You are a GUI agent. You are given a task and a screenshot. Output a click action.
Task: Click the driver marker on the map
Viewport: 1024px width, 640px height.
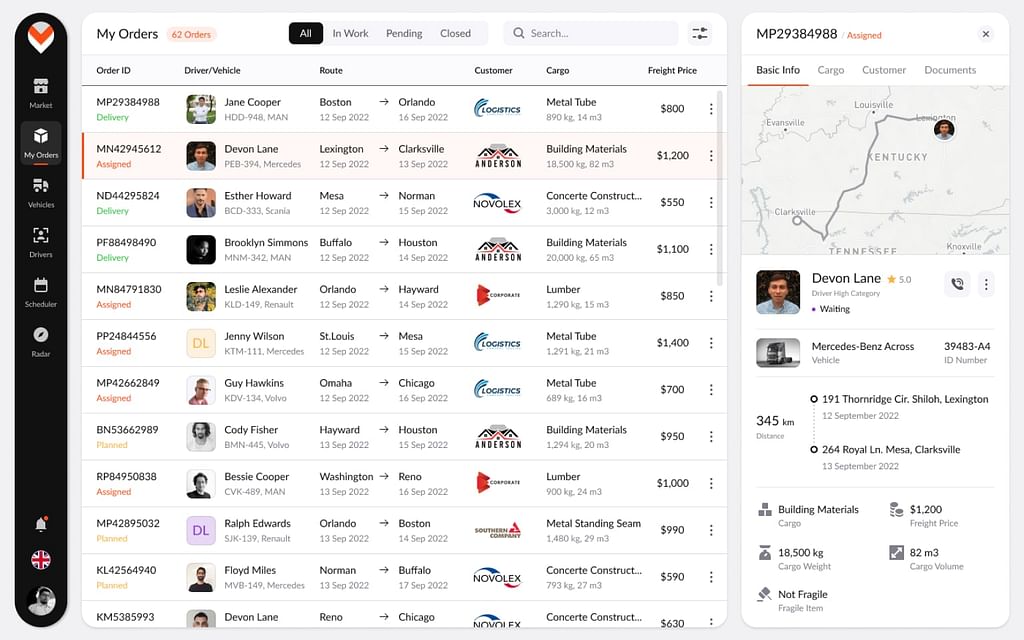(x=944, y=129)
